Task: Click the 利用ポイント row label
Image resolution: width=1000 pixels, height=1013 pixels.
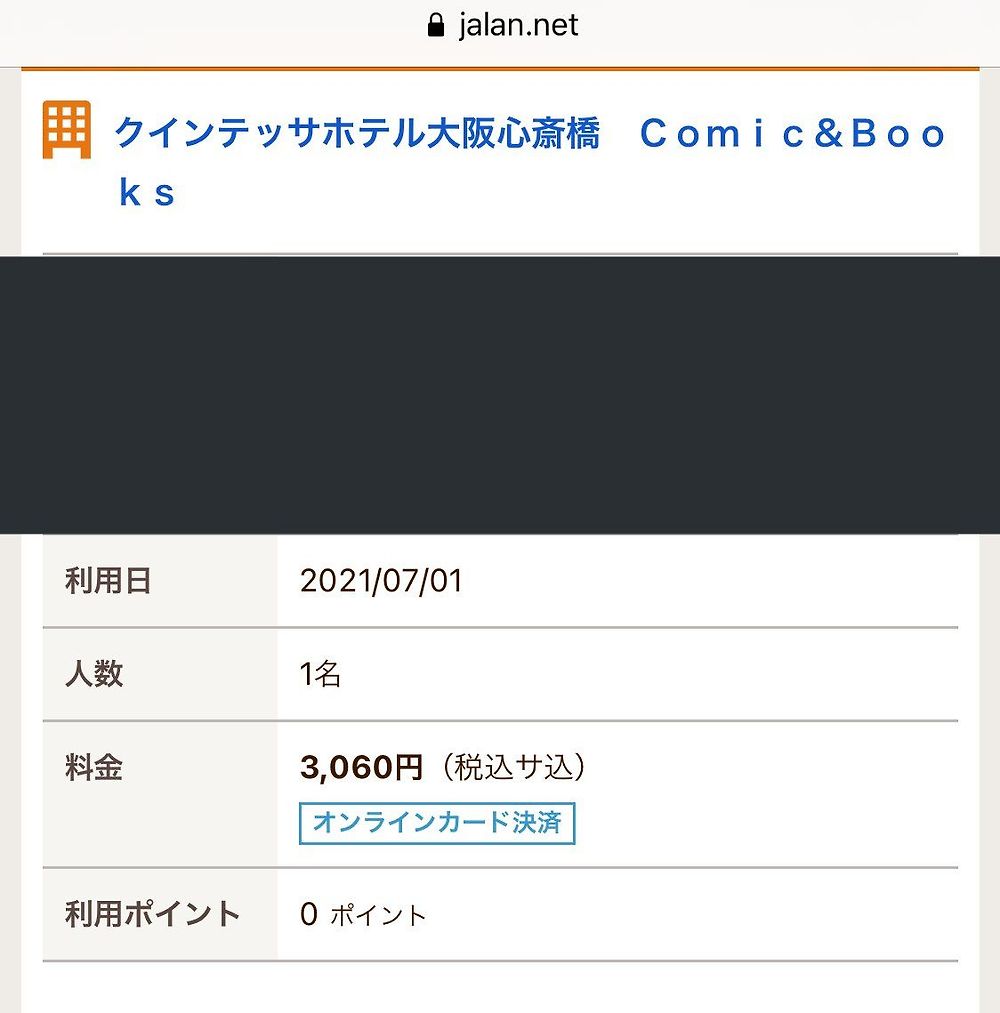Action: click(152, 914)
